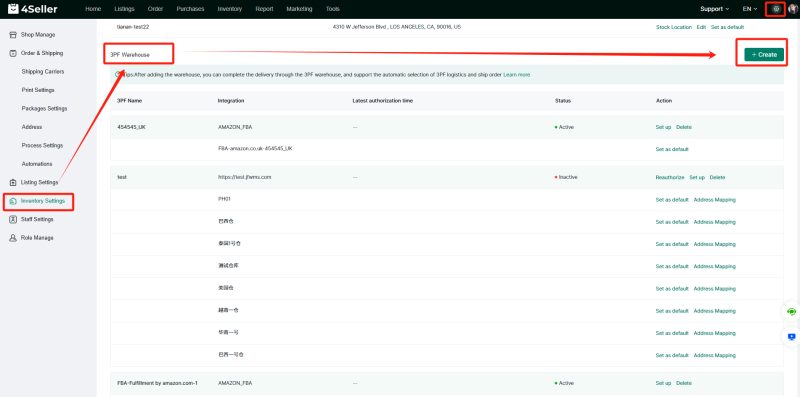Set tianan-test22 warehouse as default
The height and width of the screenshot is (397, 800).
point(727,27)
